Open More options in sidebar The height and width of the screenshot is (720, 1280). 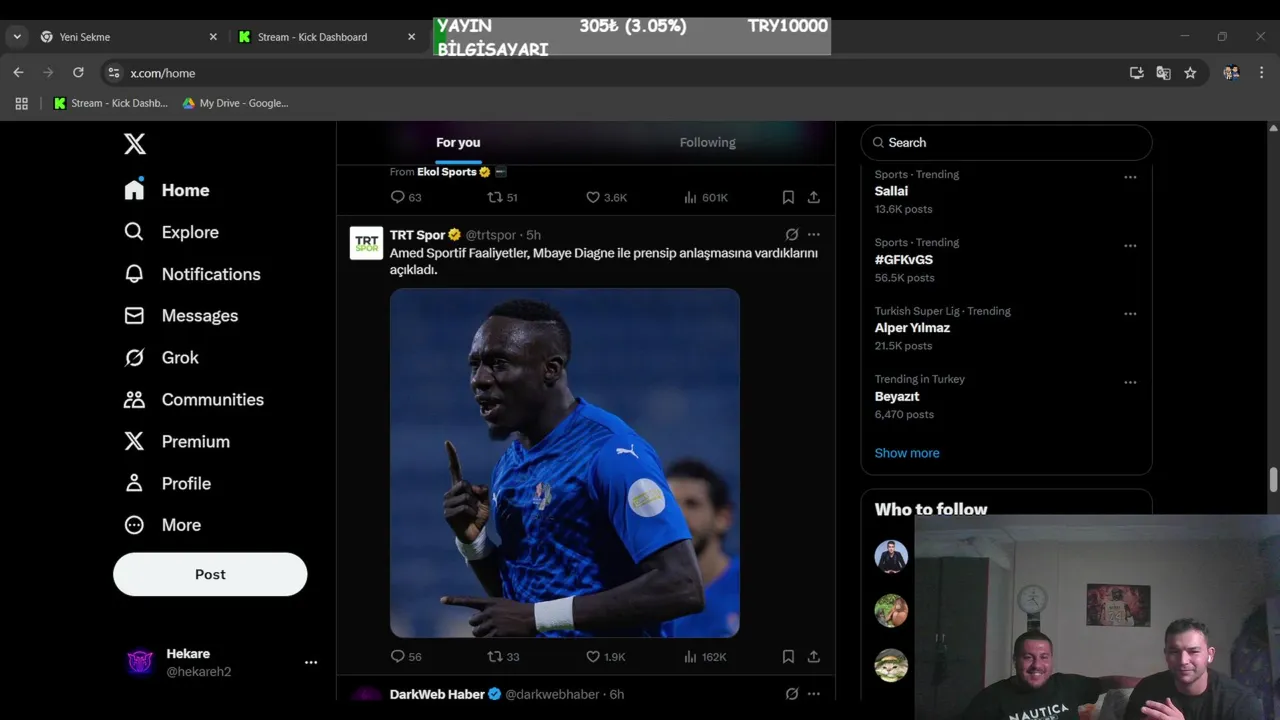pyautogui.click(x=162, y=525)
